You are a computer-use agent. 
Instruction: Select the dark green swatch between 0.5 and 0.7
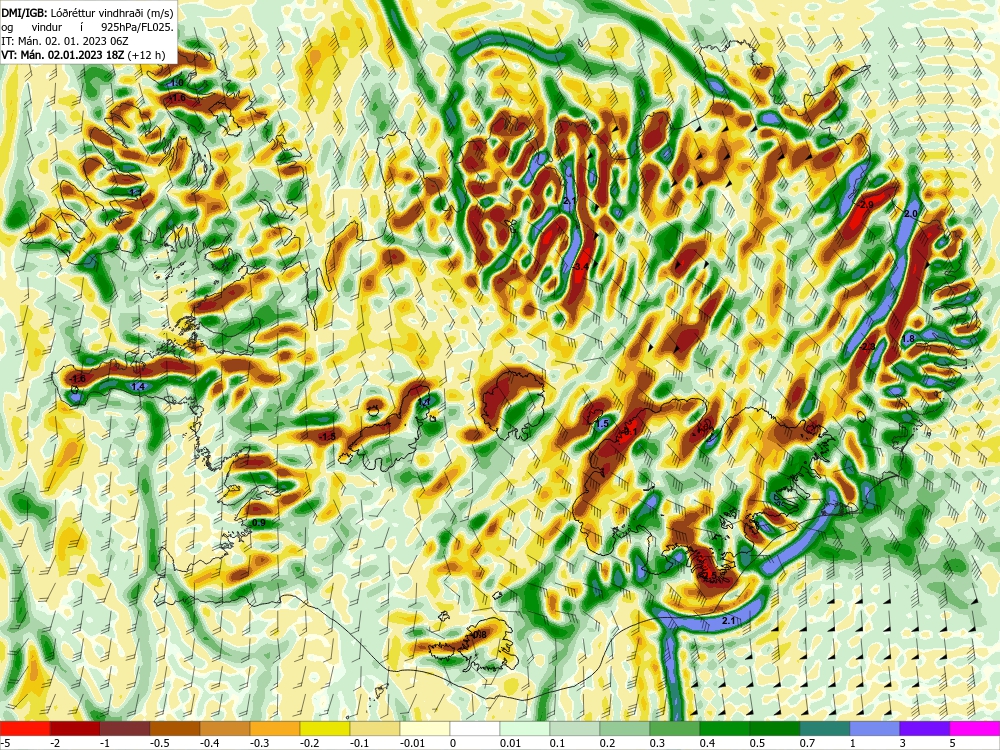click(775, 728)
